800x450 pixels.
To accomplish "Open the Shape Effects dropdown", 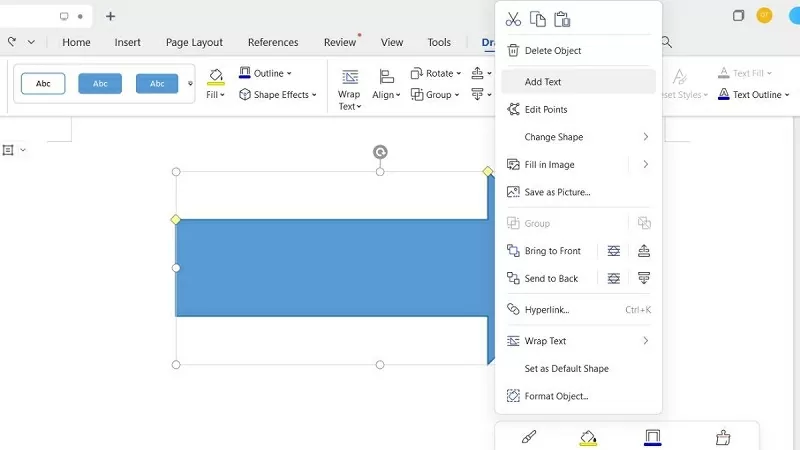I will [x=277, y=95].
